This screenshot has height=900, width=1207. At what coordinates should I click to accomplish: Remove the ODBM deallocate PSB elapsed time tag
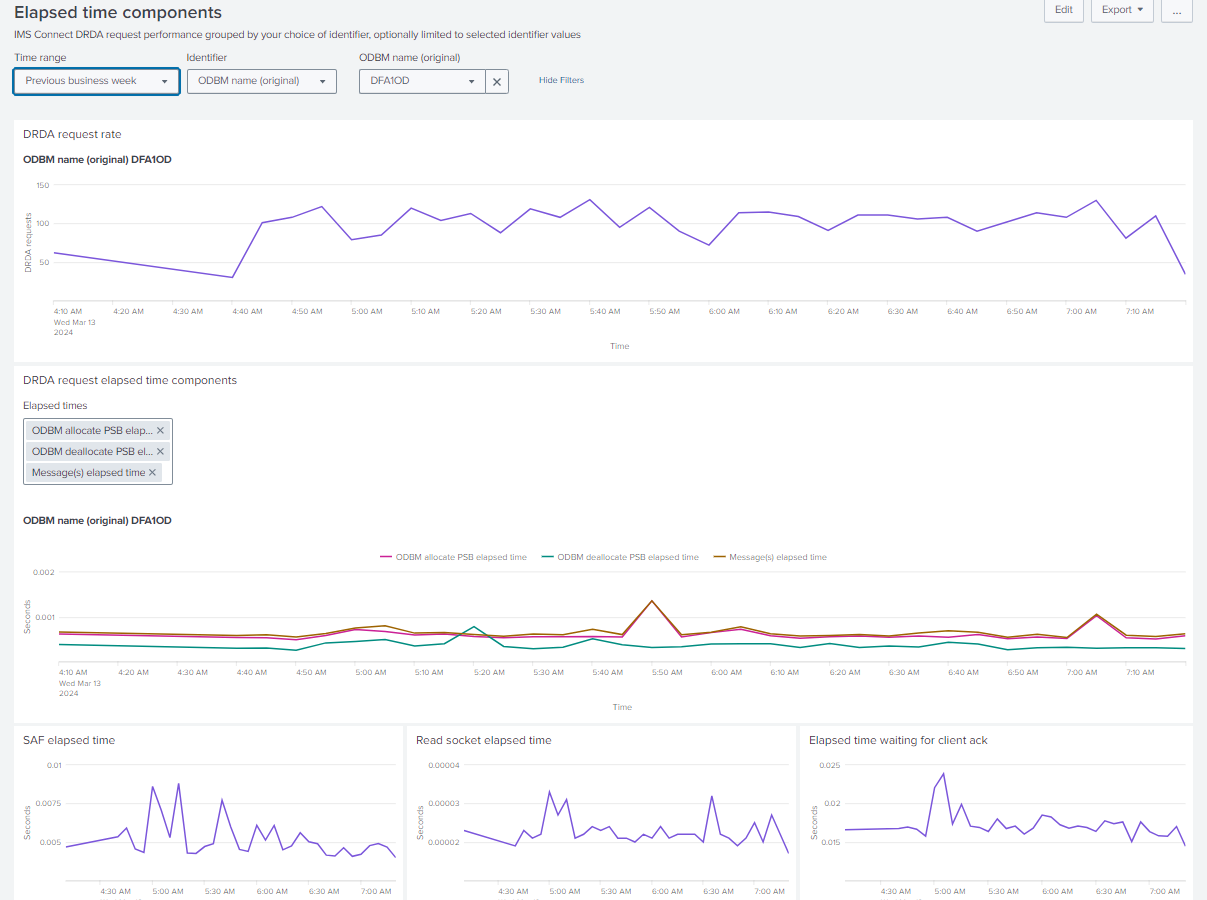click(160, 452)
